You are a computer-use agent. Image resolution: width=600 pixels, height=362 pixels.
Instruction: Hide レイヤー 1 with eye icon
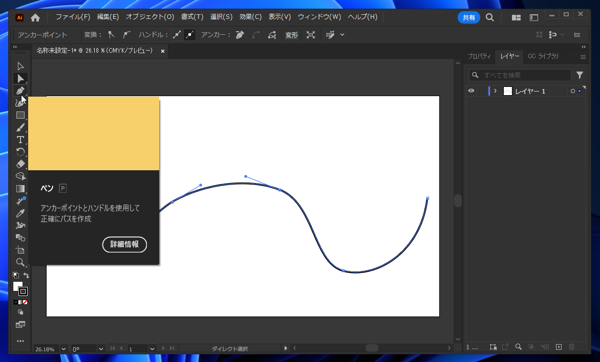[x=471, y=91]
